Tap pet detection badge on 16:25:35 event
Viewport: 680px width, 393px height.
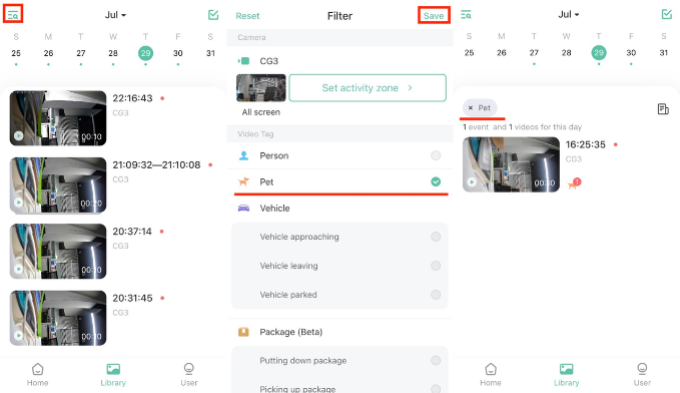574,183
